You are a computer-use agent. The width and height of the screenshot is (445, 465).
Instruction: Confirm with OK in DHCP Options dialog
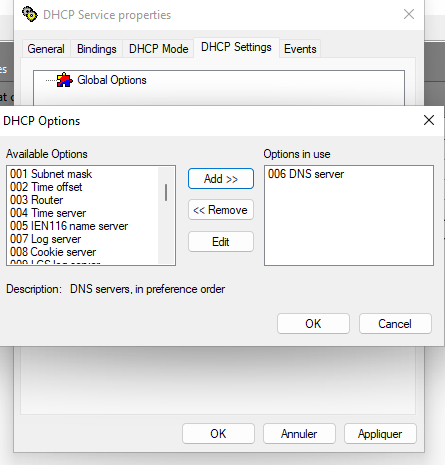313,324
